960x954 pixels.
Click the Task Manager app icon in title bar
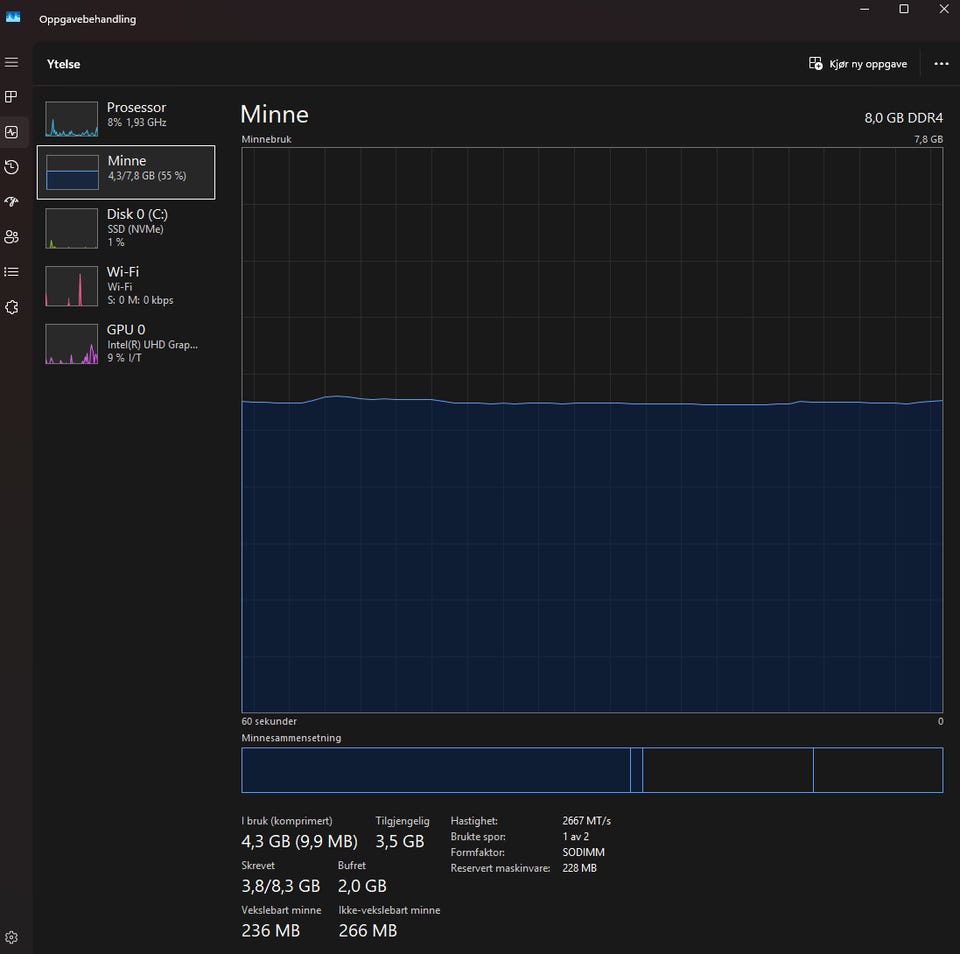coord(13,17)
